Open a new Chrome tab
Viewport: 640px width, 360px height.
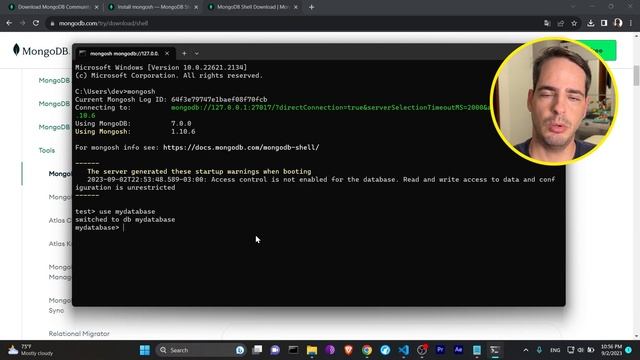(311, 7)
